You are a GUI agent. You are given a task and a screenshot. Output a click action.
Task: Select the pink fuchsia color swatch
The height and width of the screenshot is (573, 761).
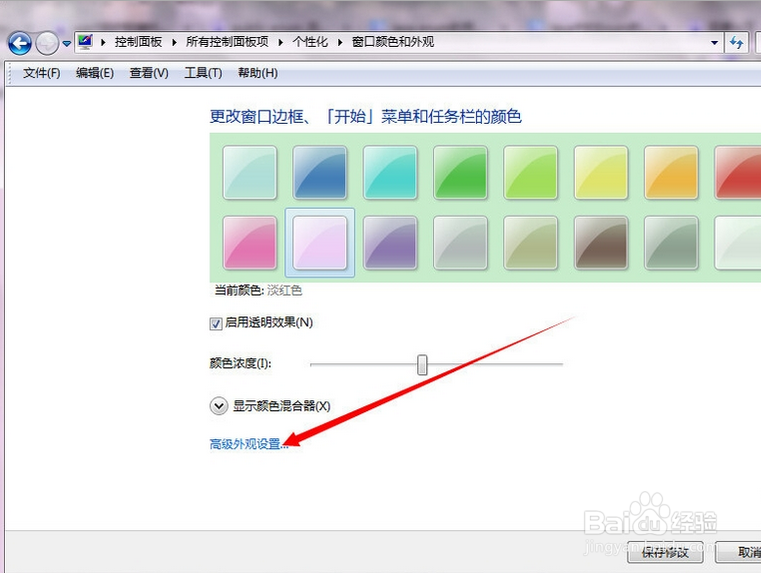coord(250,243)
